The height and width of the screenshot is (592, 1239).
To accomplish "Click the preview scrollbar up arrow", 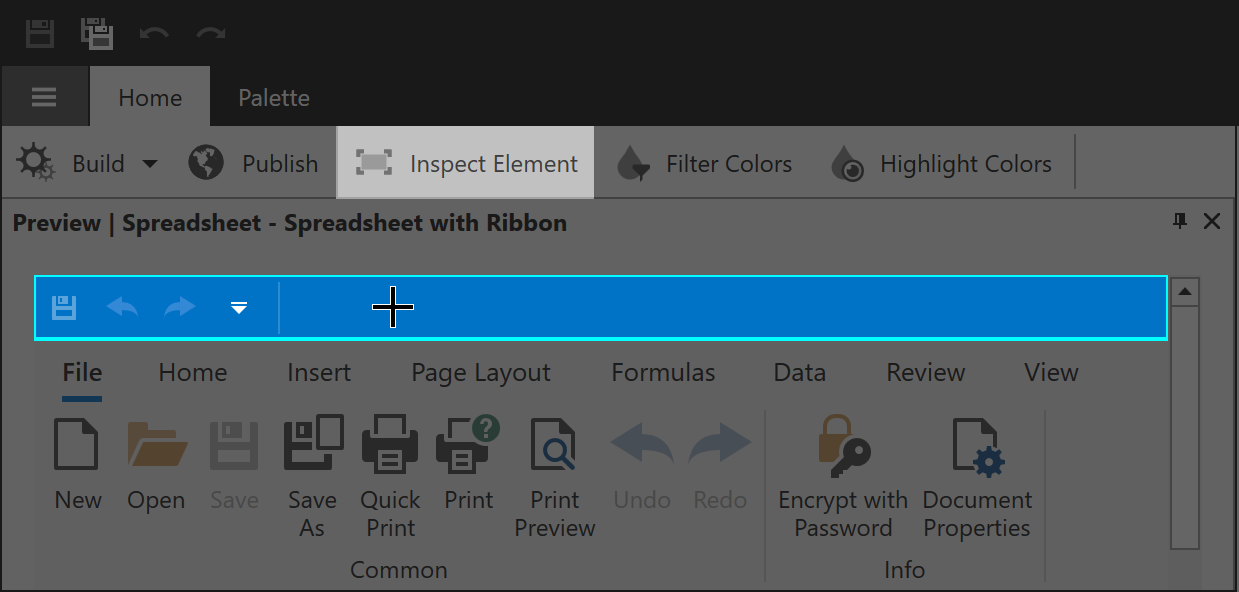I will click(x=1185, y=292).
